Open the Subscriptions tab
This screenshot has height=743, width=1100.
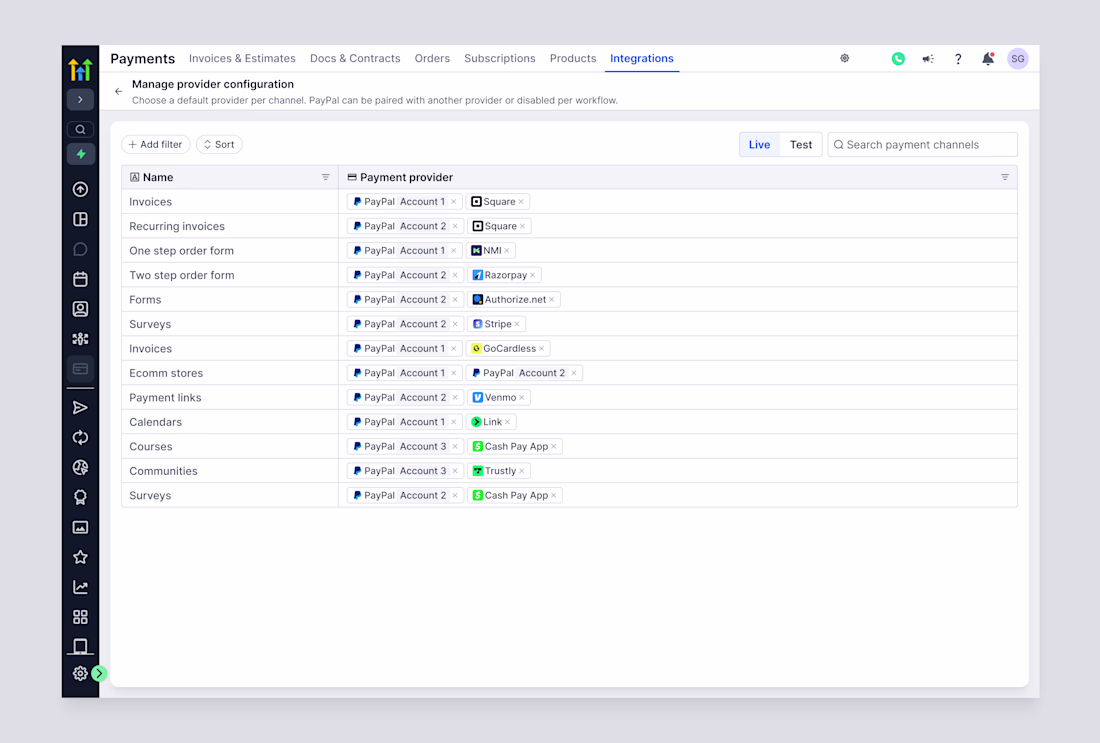coord(499,59)
